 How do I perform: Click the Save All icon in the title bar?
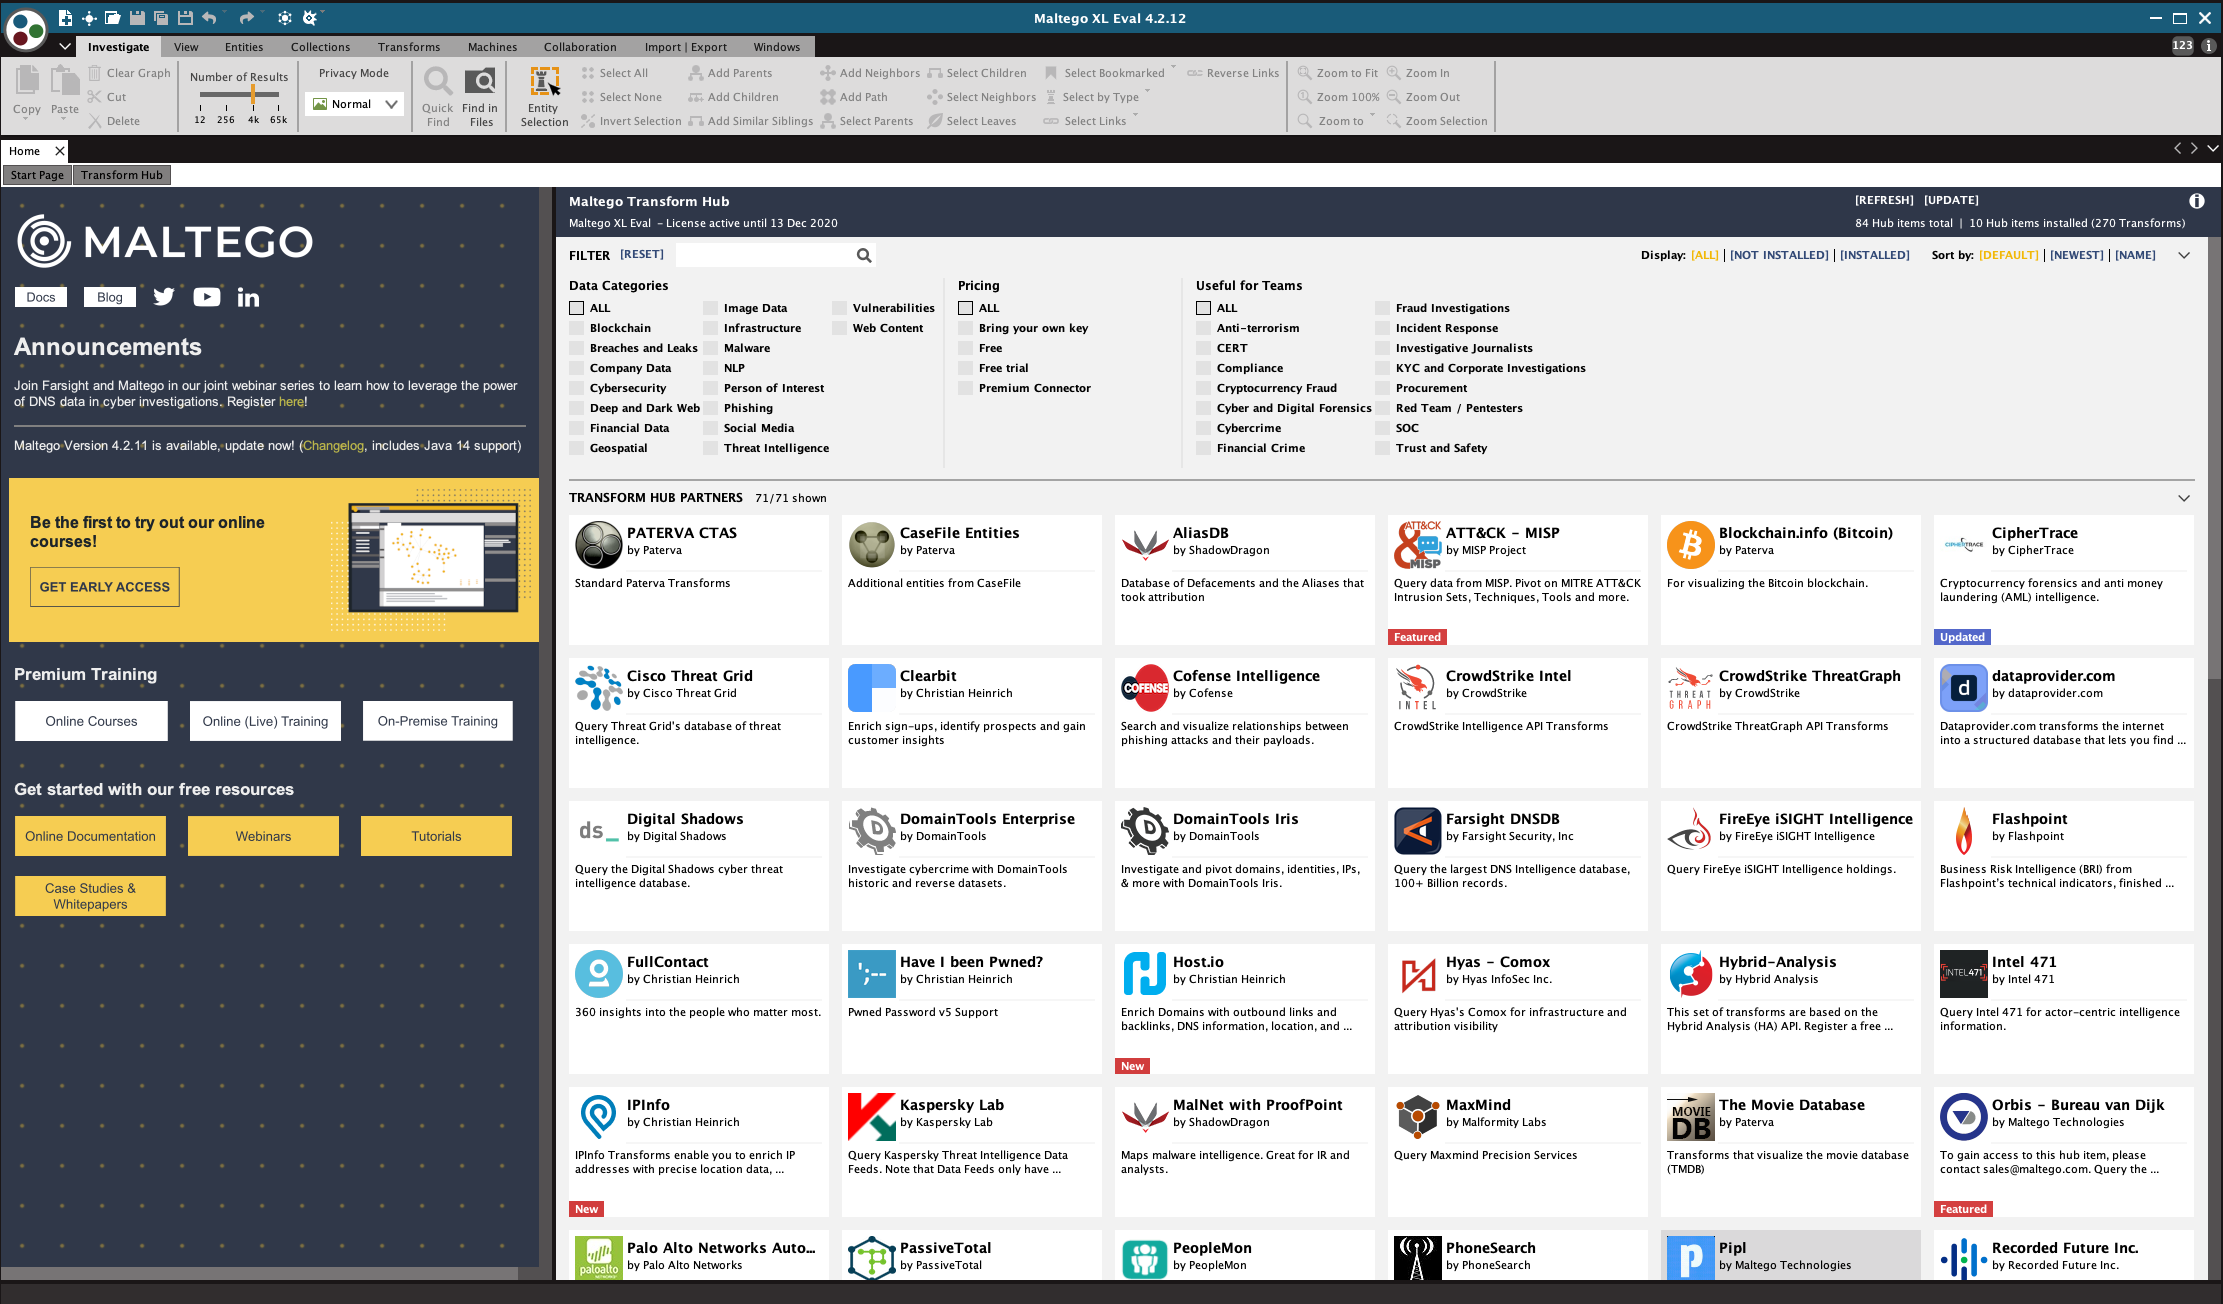click(161, 18)
